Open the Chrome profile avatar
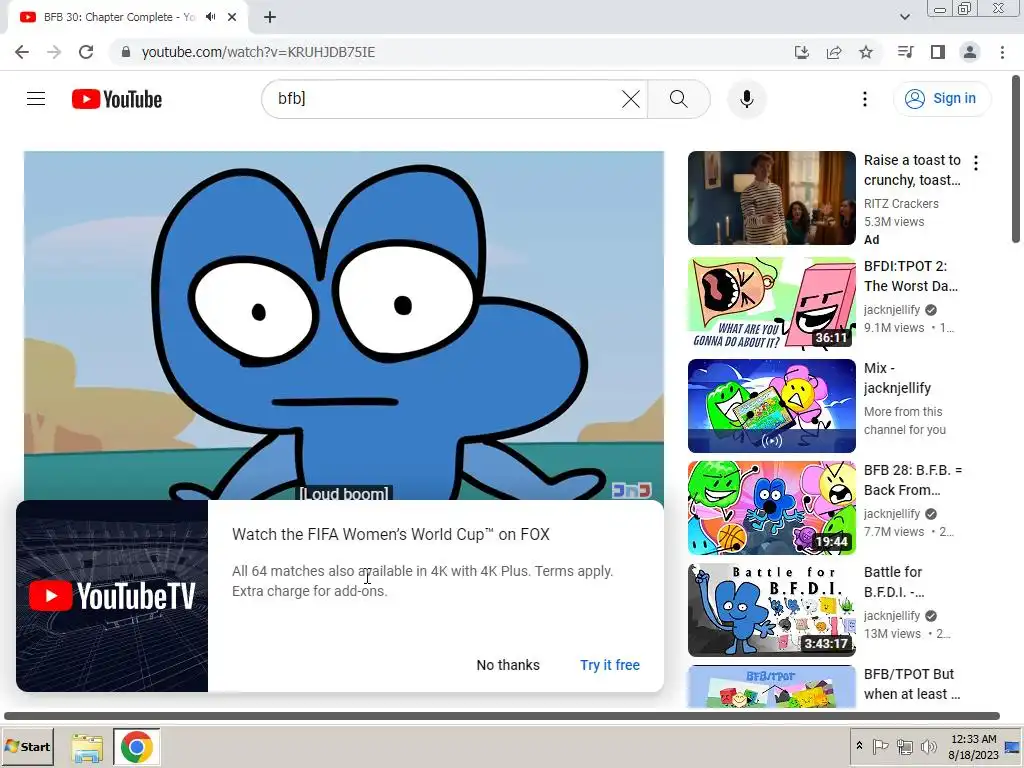This screenshot has height=768, width=1024. [970, 52]
